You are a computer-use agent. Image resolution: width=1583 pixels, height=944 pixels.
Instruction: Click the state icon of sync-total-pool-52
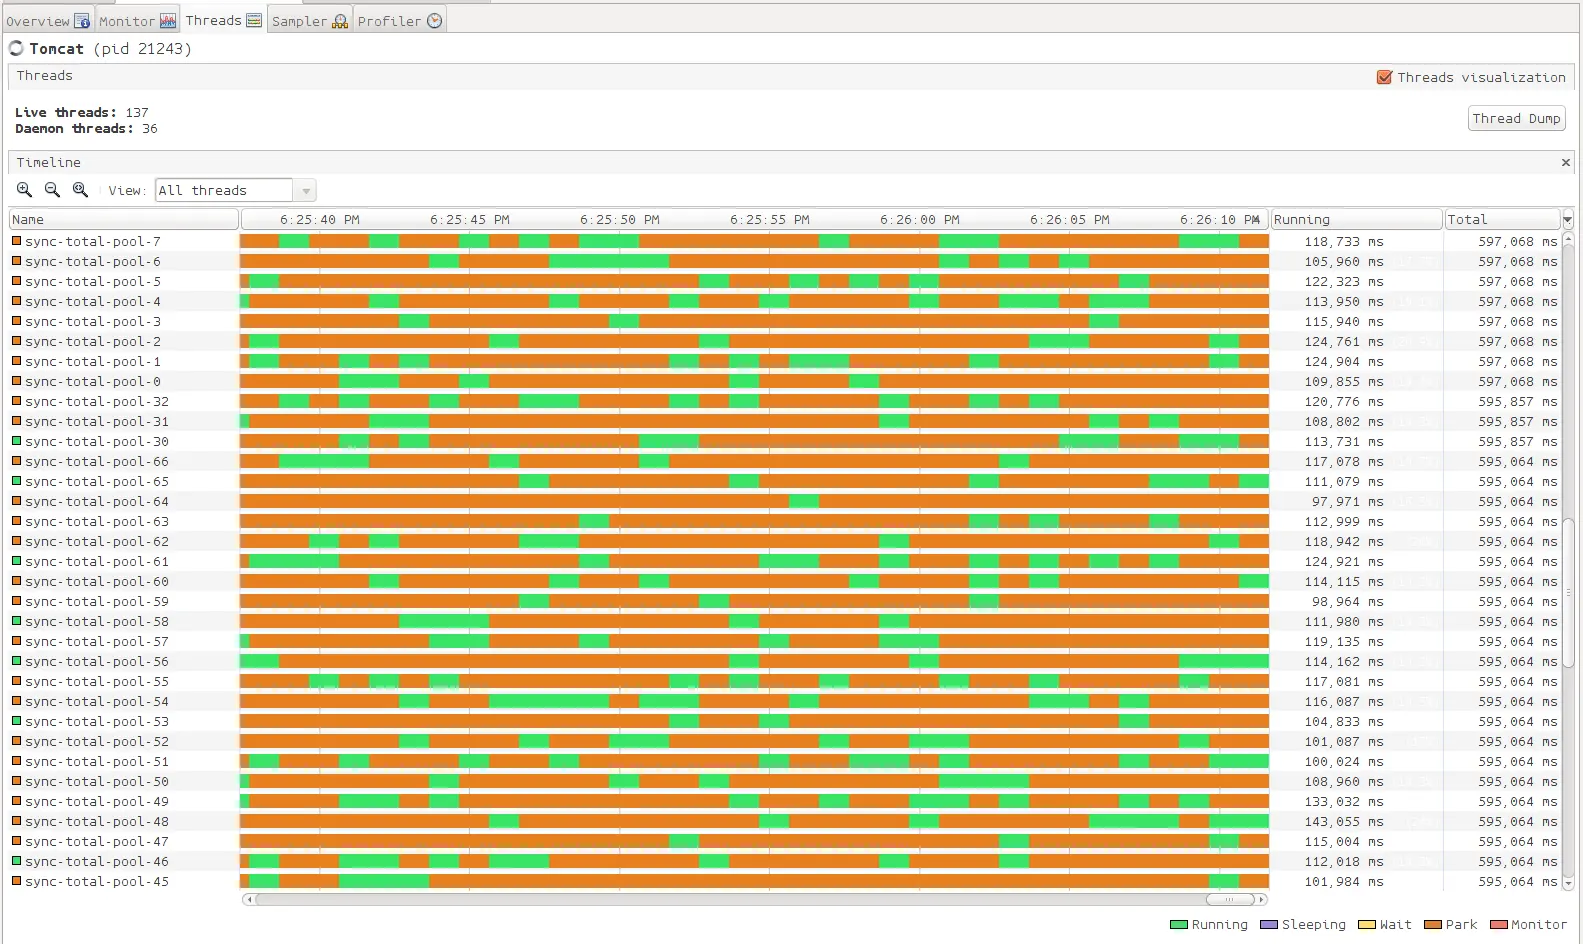pyautogui.click(x=16, y=740)
